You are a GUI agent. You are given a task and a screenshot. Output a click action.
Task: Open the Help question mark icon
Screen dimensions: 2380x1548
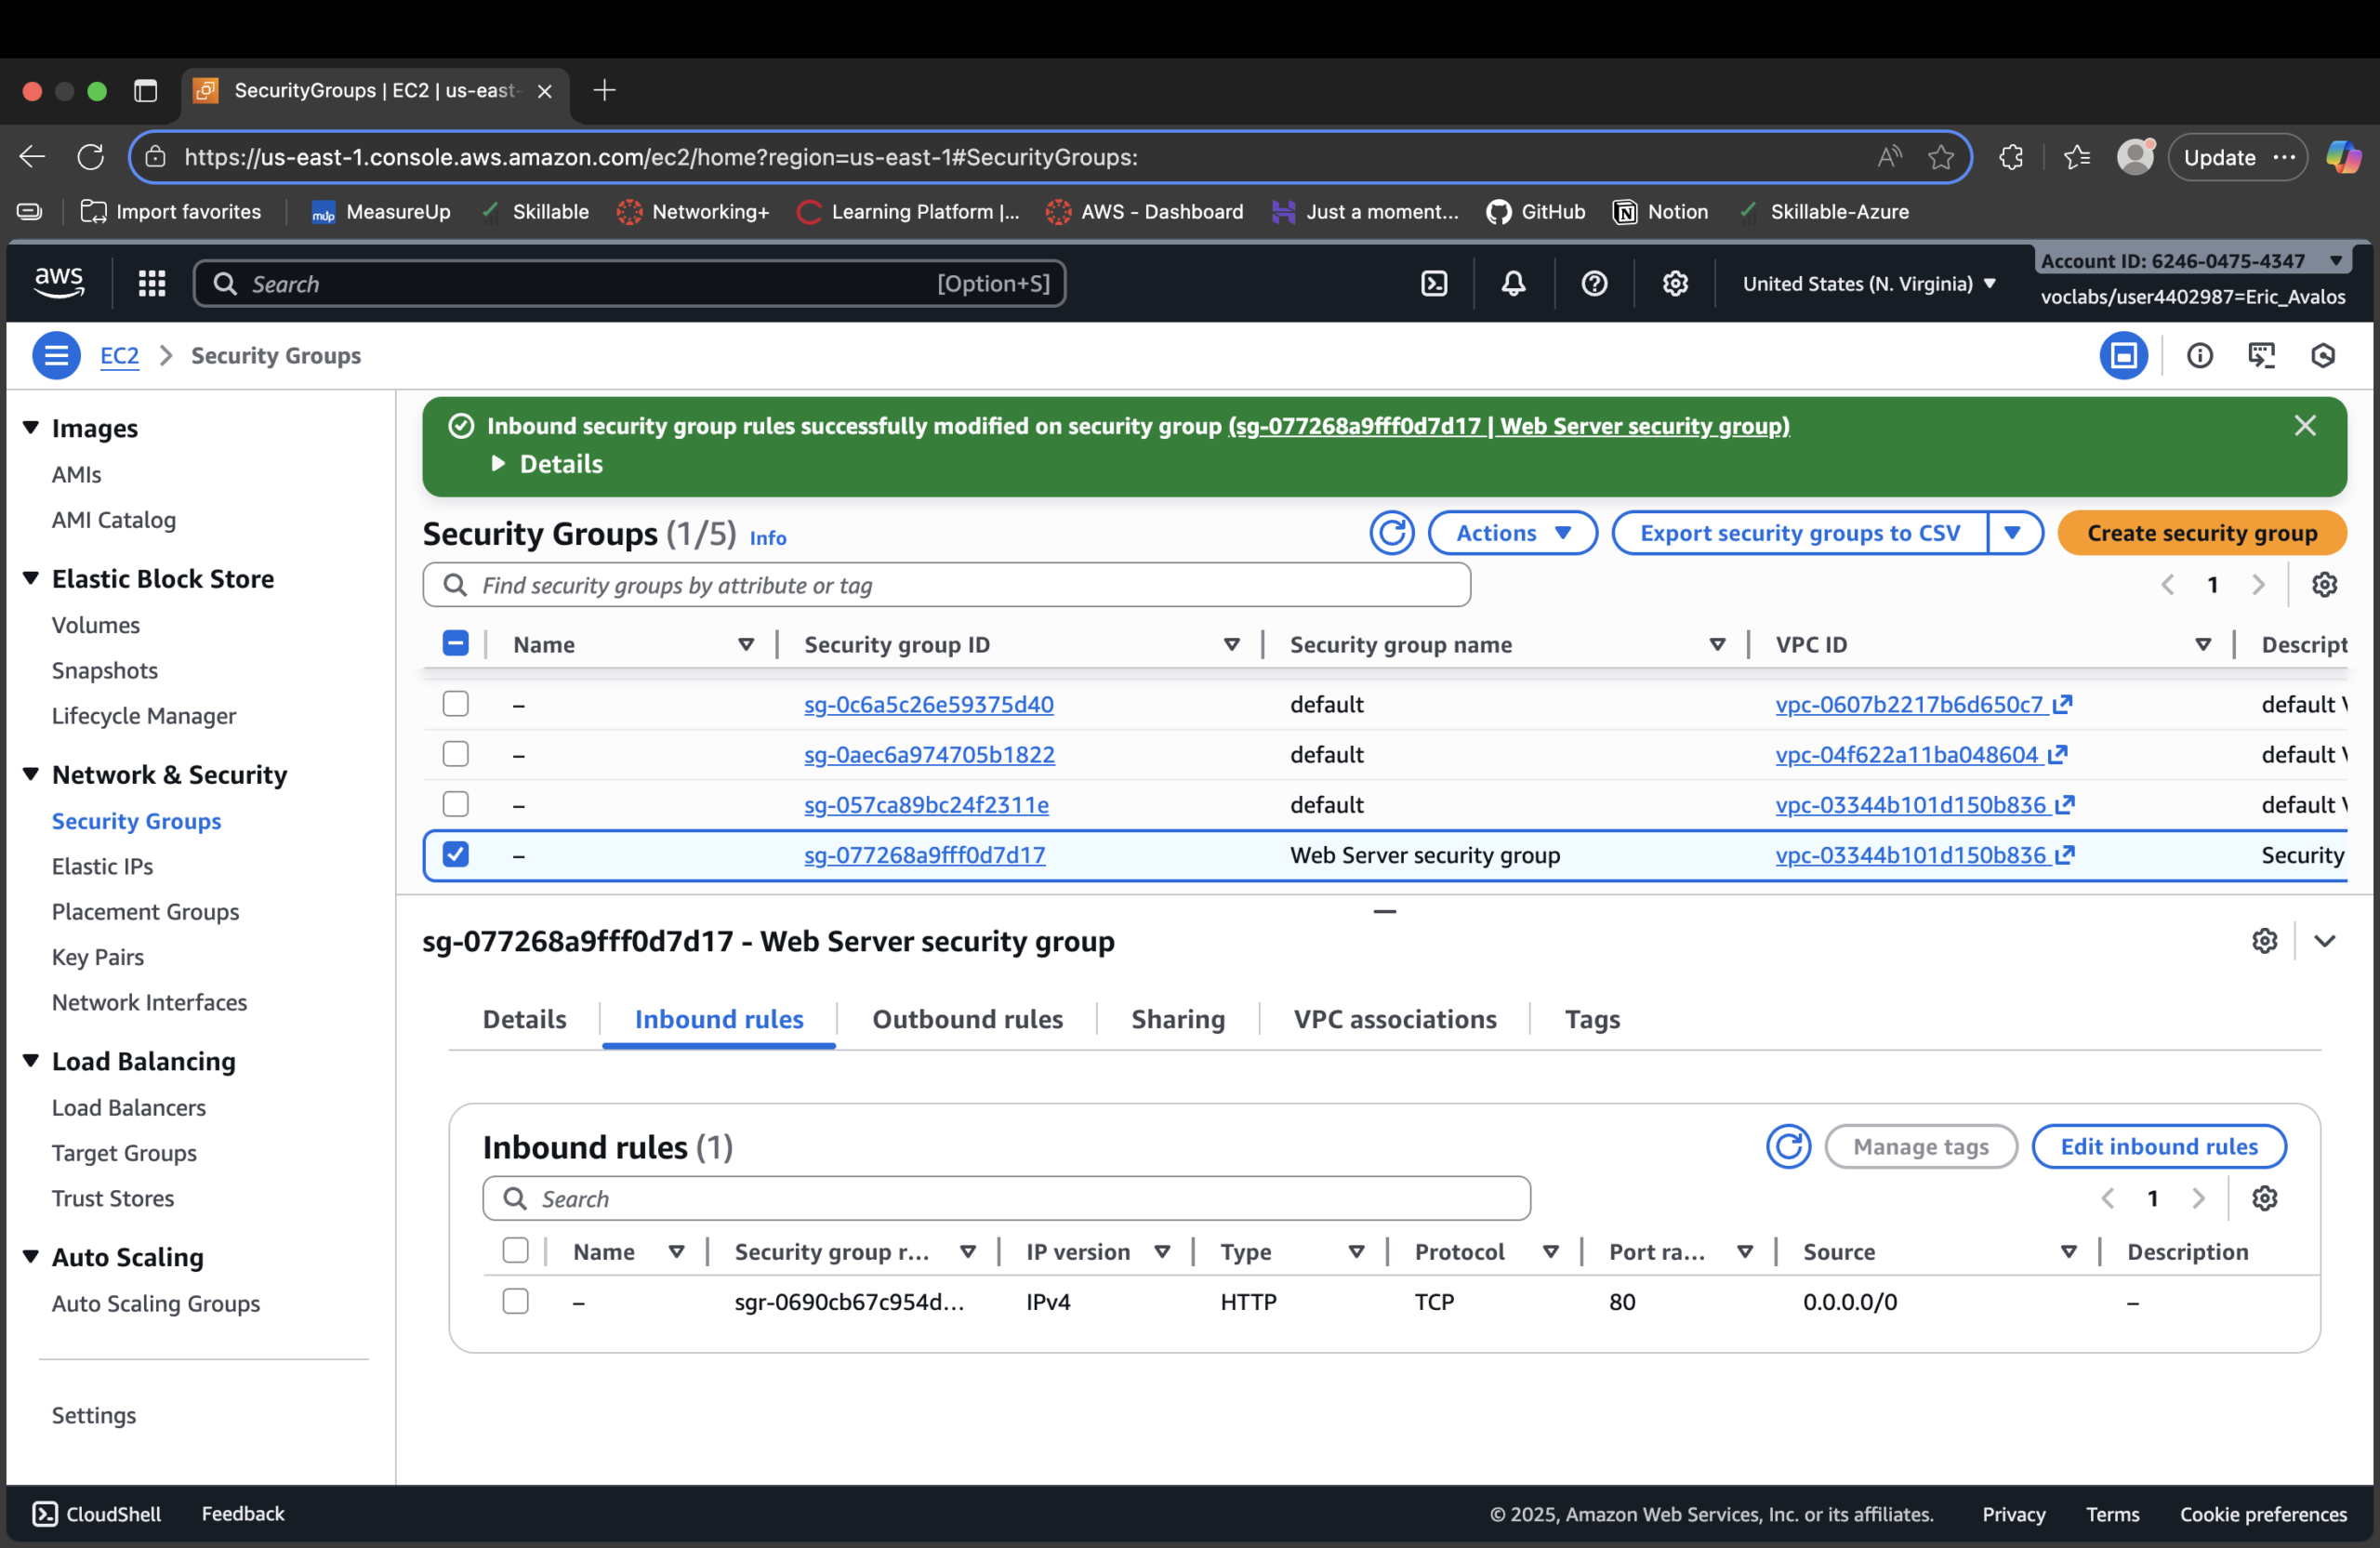1594,283
